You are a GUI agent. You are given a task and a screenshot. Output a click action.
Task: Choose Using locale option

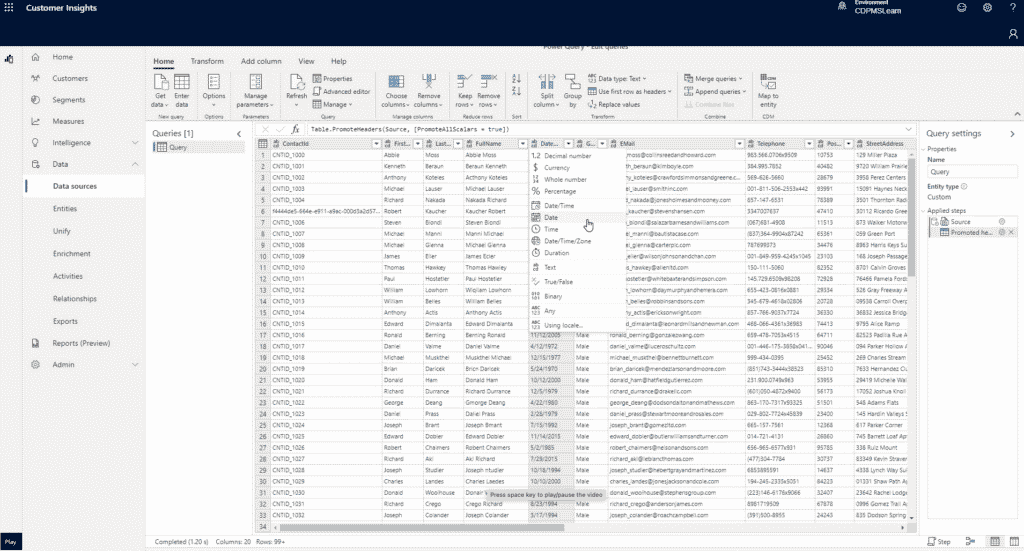[x=575, y=325]
